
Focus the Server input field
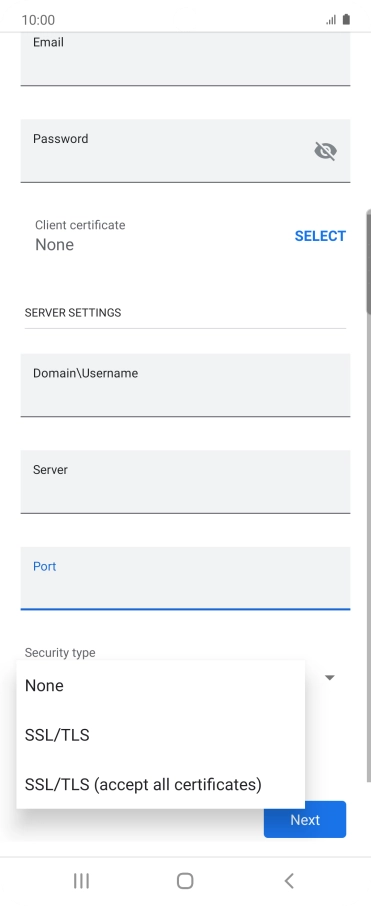(186, 481)
